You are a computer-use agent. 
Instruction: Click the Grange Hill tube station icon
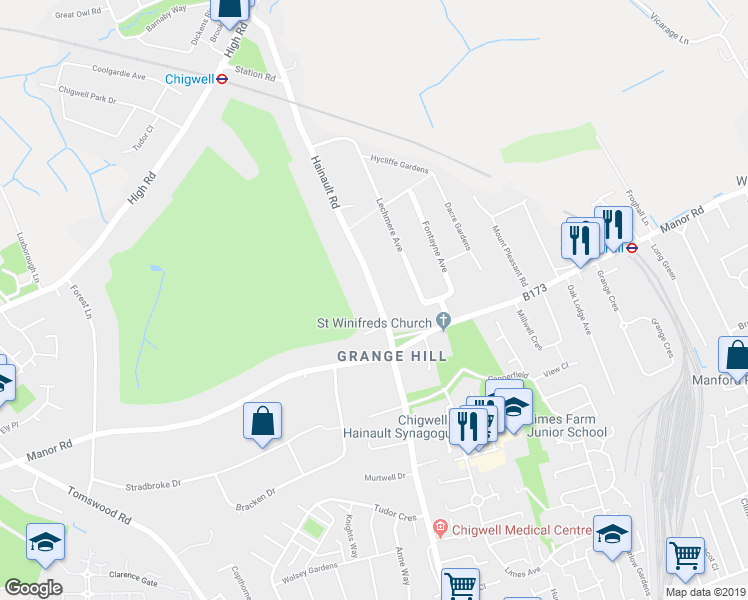coord(632,248)
